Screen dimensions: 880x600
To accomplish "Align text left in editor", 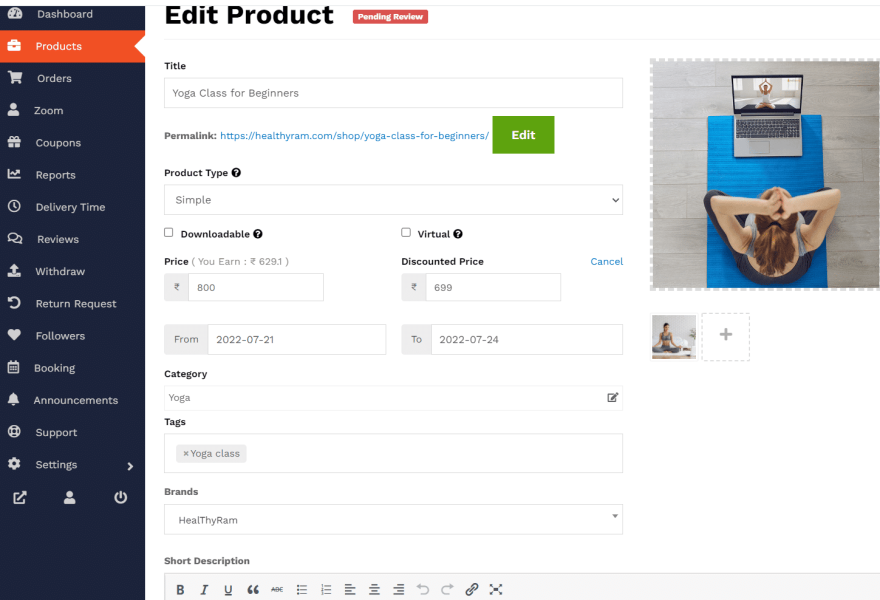I will point(350,590).
